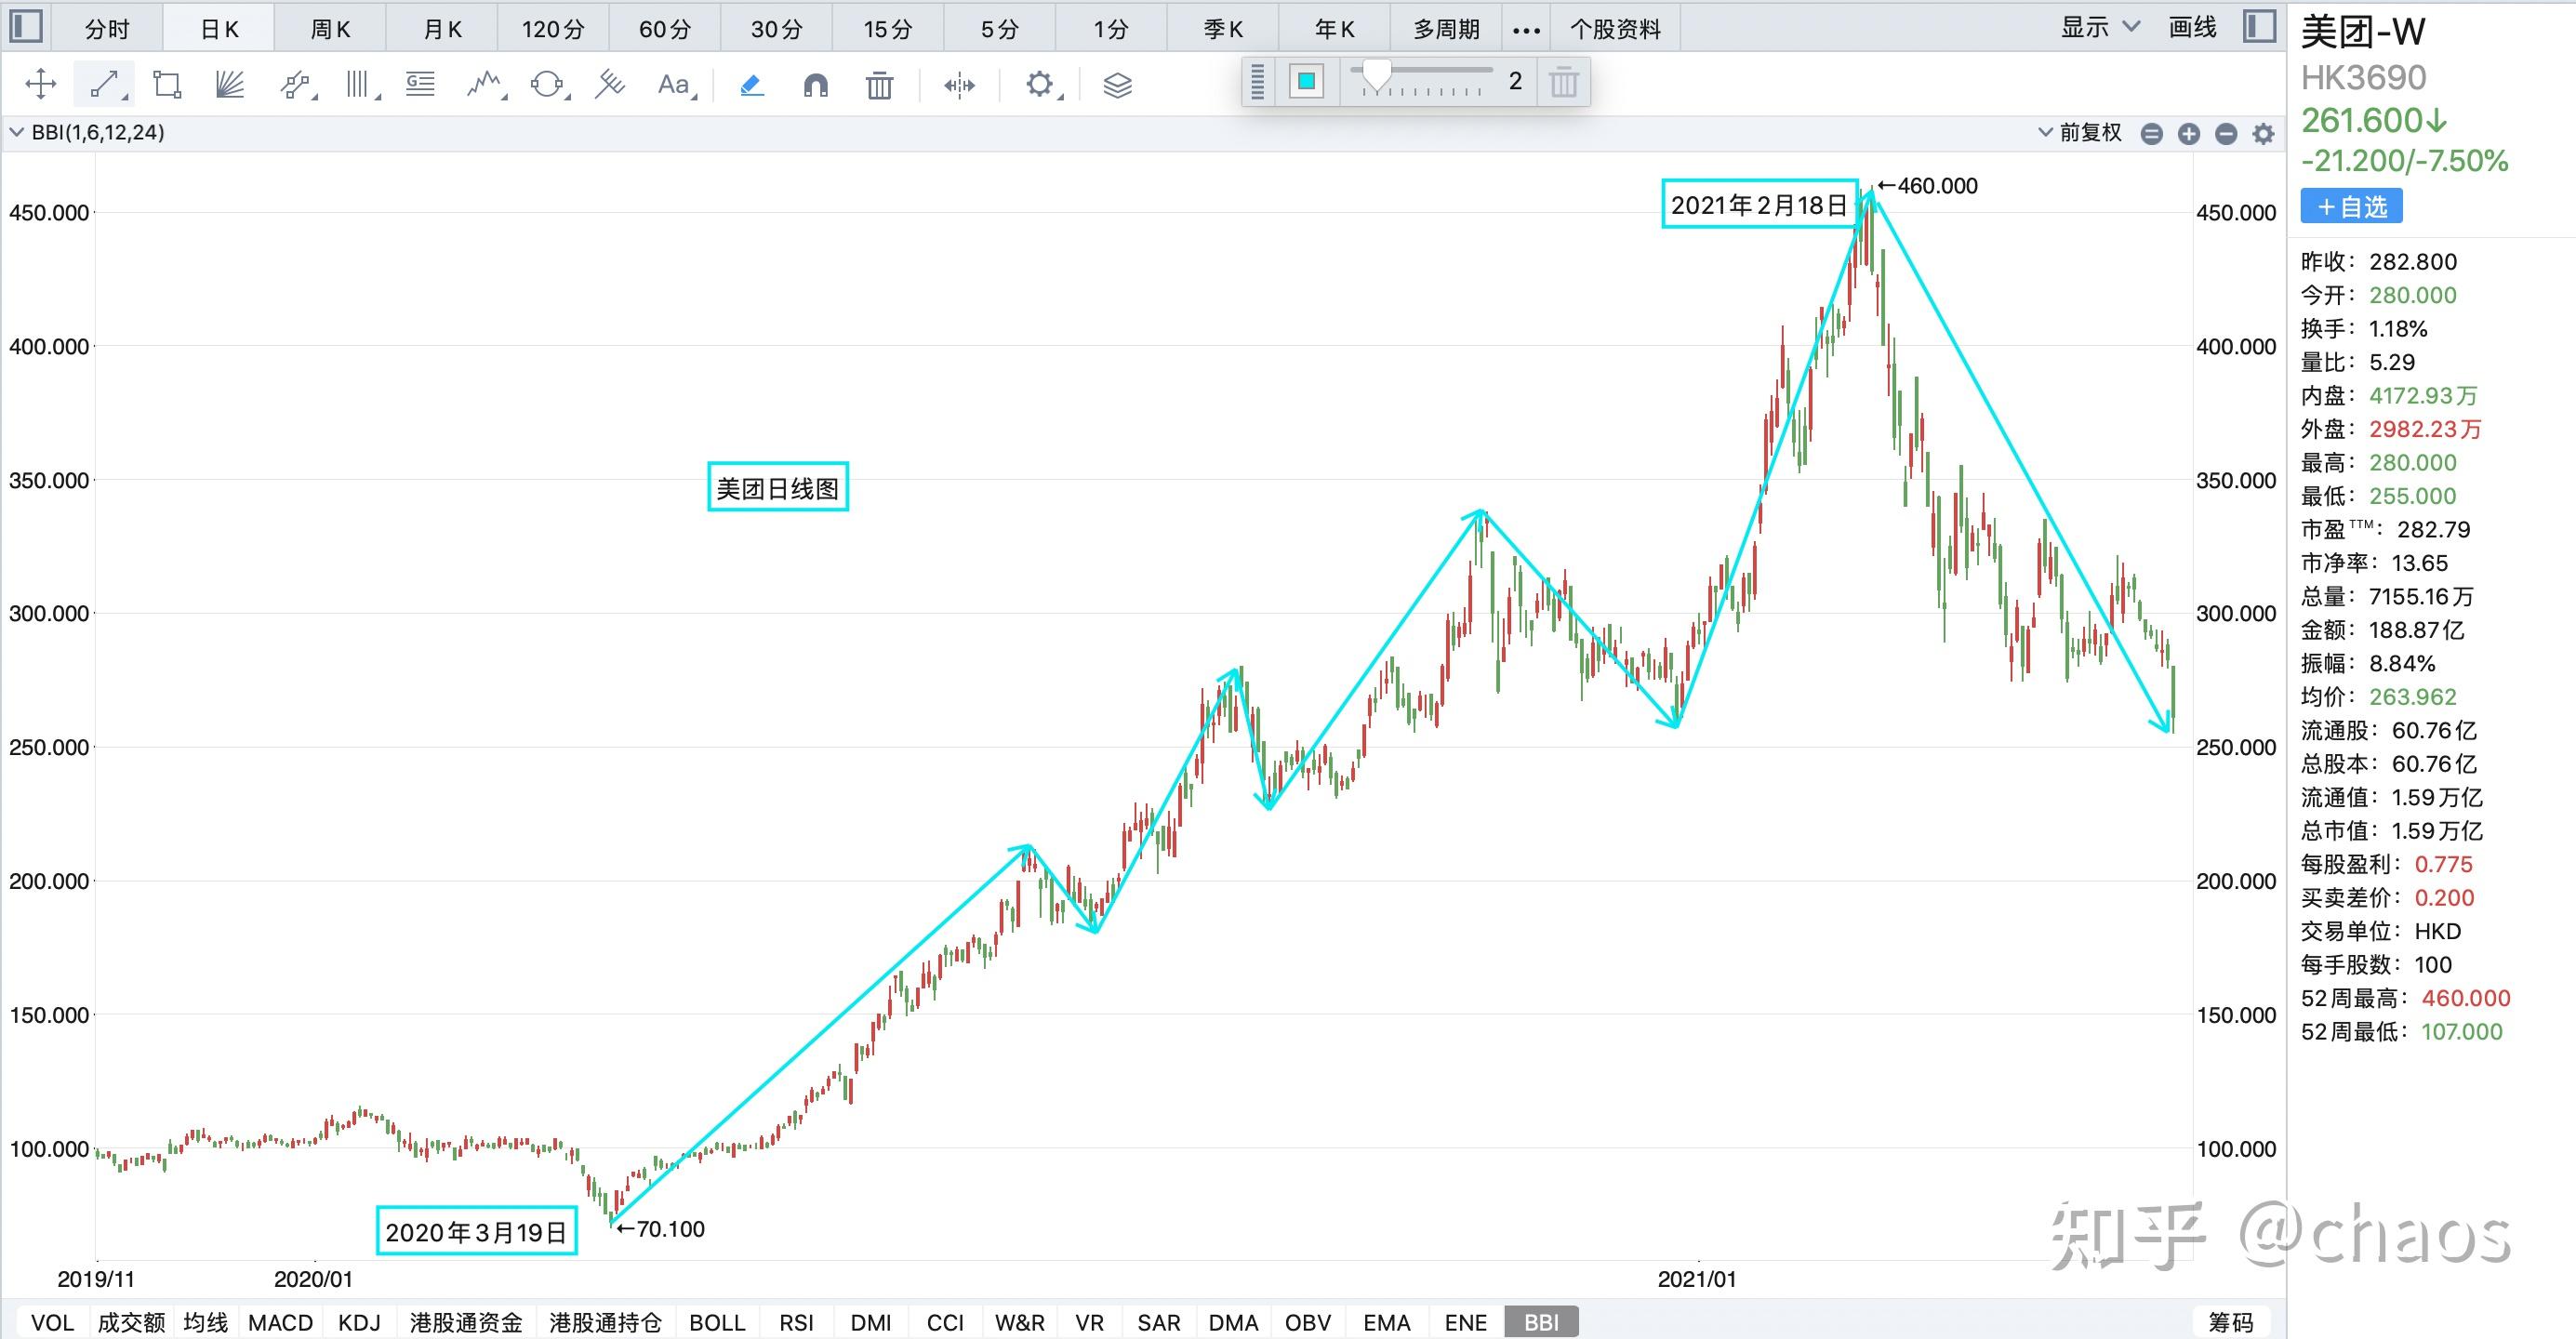Screen dimensions: 2576x1339
Task: Delete all drawings with toolbar trash icon
Action: pos(879,85)
